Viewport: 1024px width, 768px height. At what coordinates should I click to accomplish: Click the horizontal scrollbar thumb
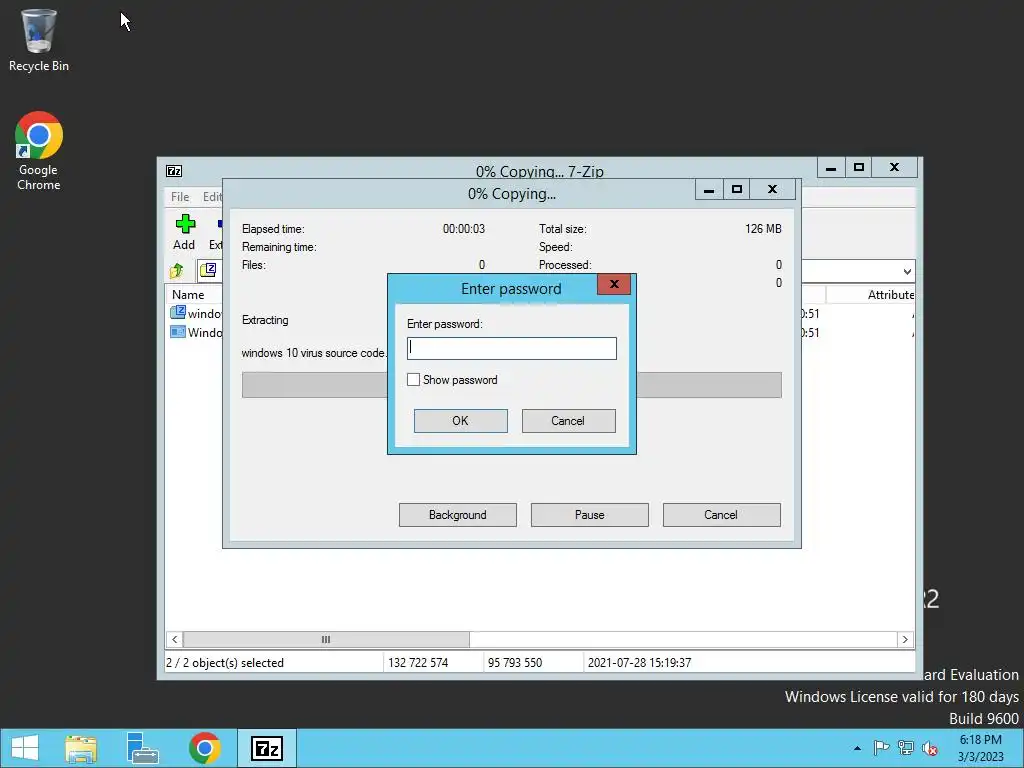coord(326,639)
